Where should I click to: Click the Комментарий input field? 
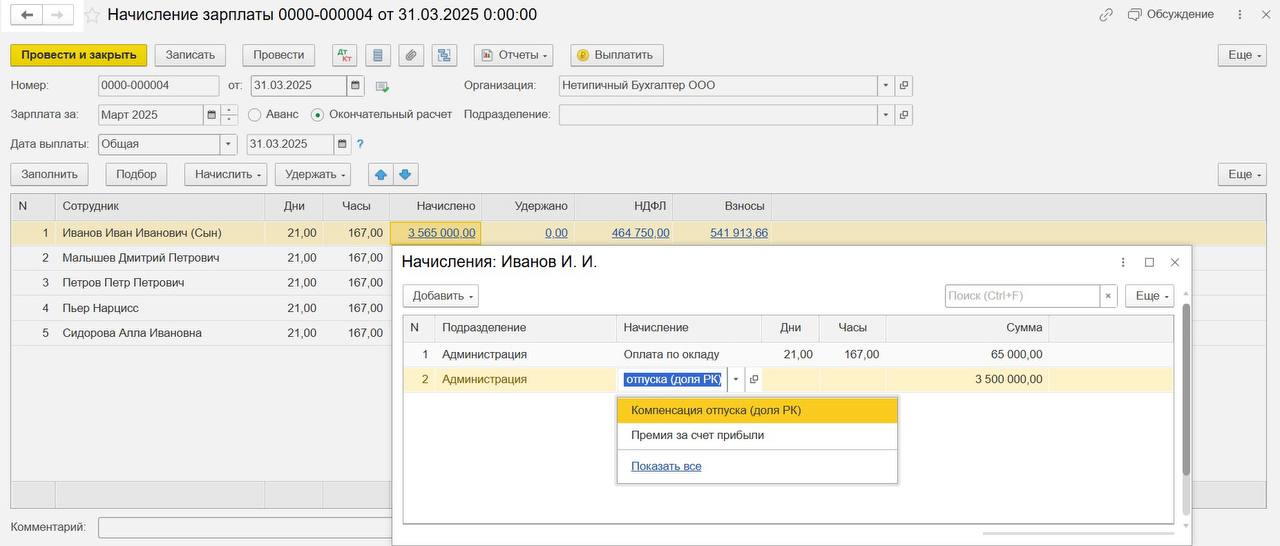[244, 527]
